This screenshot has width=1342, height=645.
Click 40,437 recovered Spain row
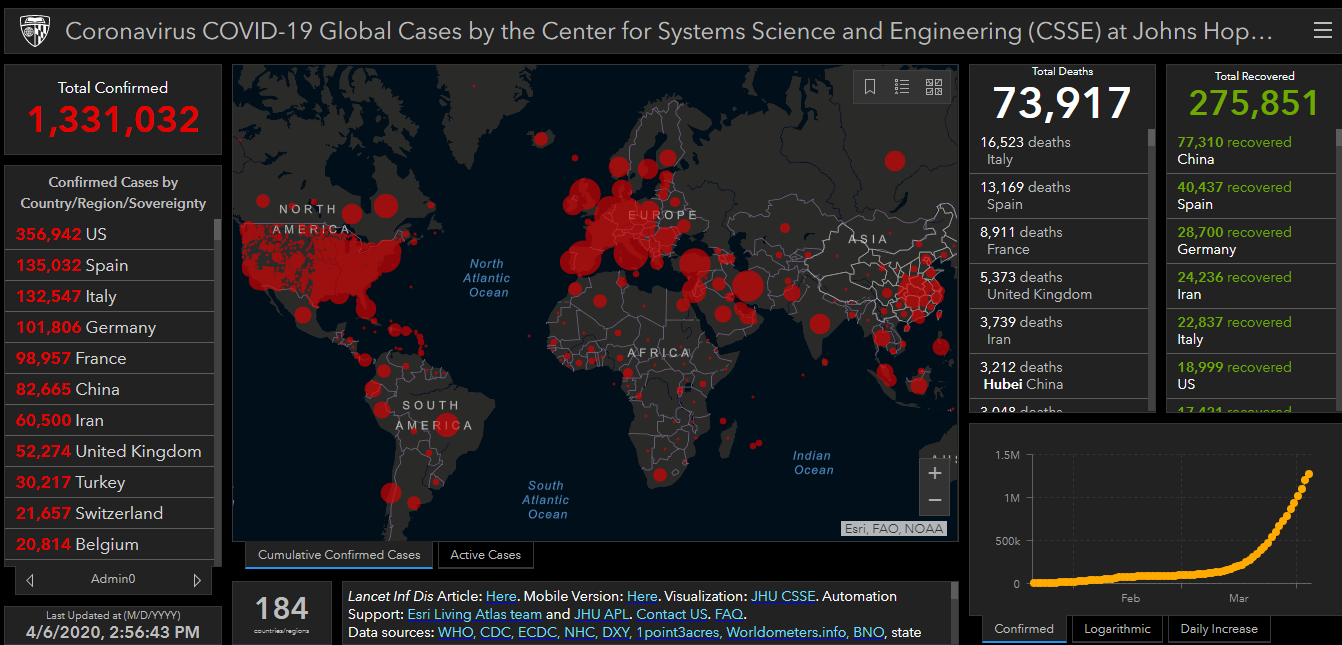click(x=1251, y=196)
